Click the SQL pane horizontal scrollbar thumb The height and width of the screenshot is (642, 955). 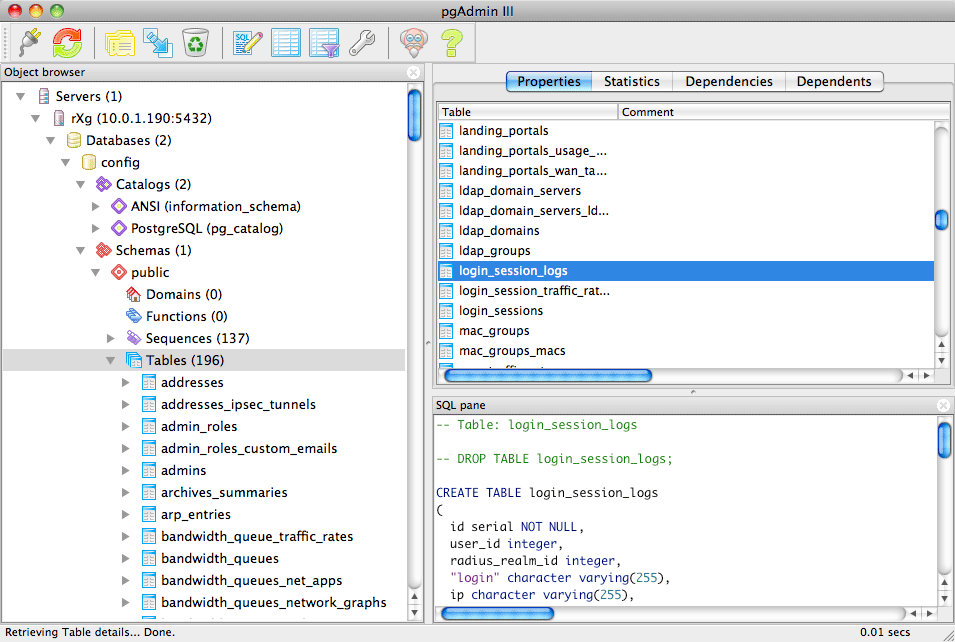497,613
